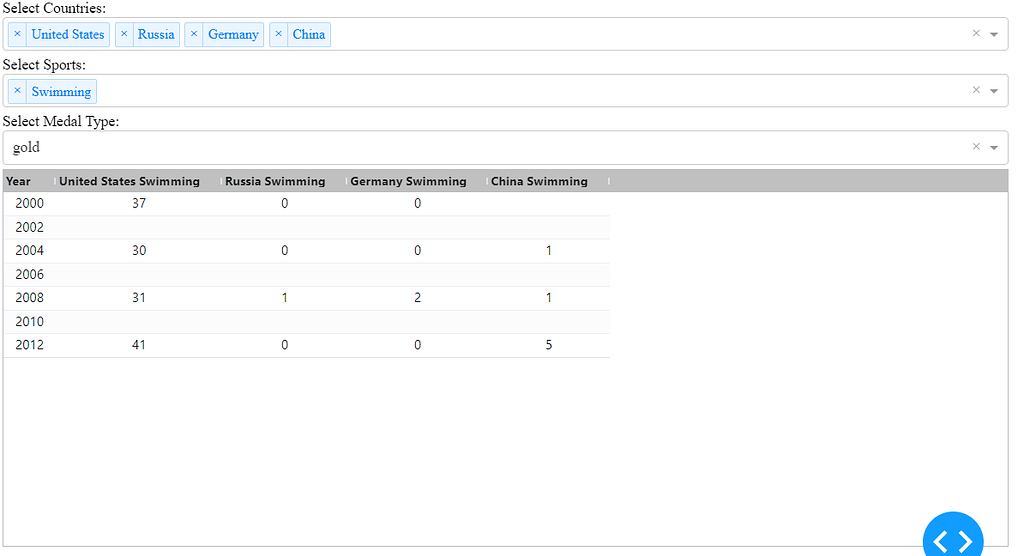Click the China Swimming column header

coord(549,181)
